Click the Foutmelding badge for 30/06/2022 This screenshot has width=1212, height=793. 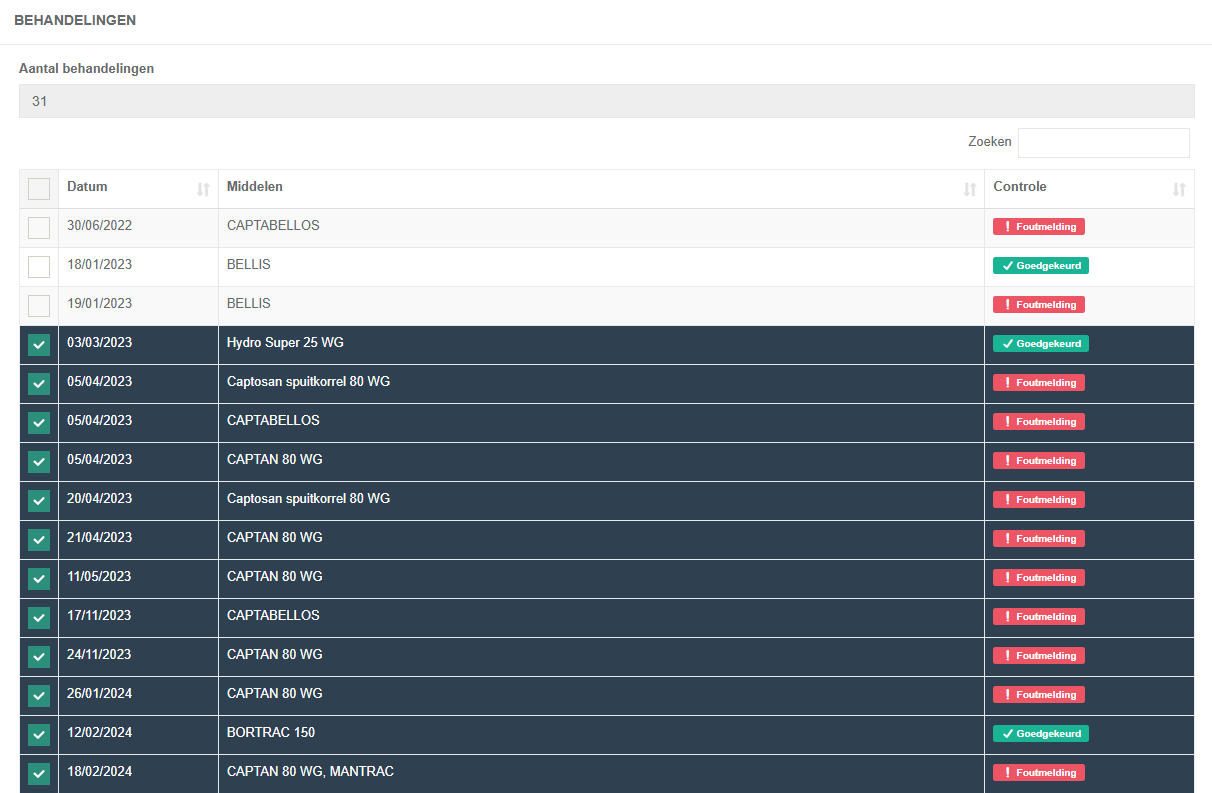click(1038, 227)
